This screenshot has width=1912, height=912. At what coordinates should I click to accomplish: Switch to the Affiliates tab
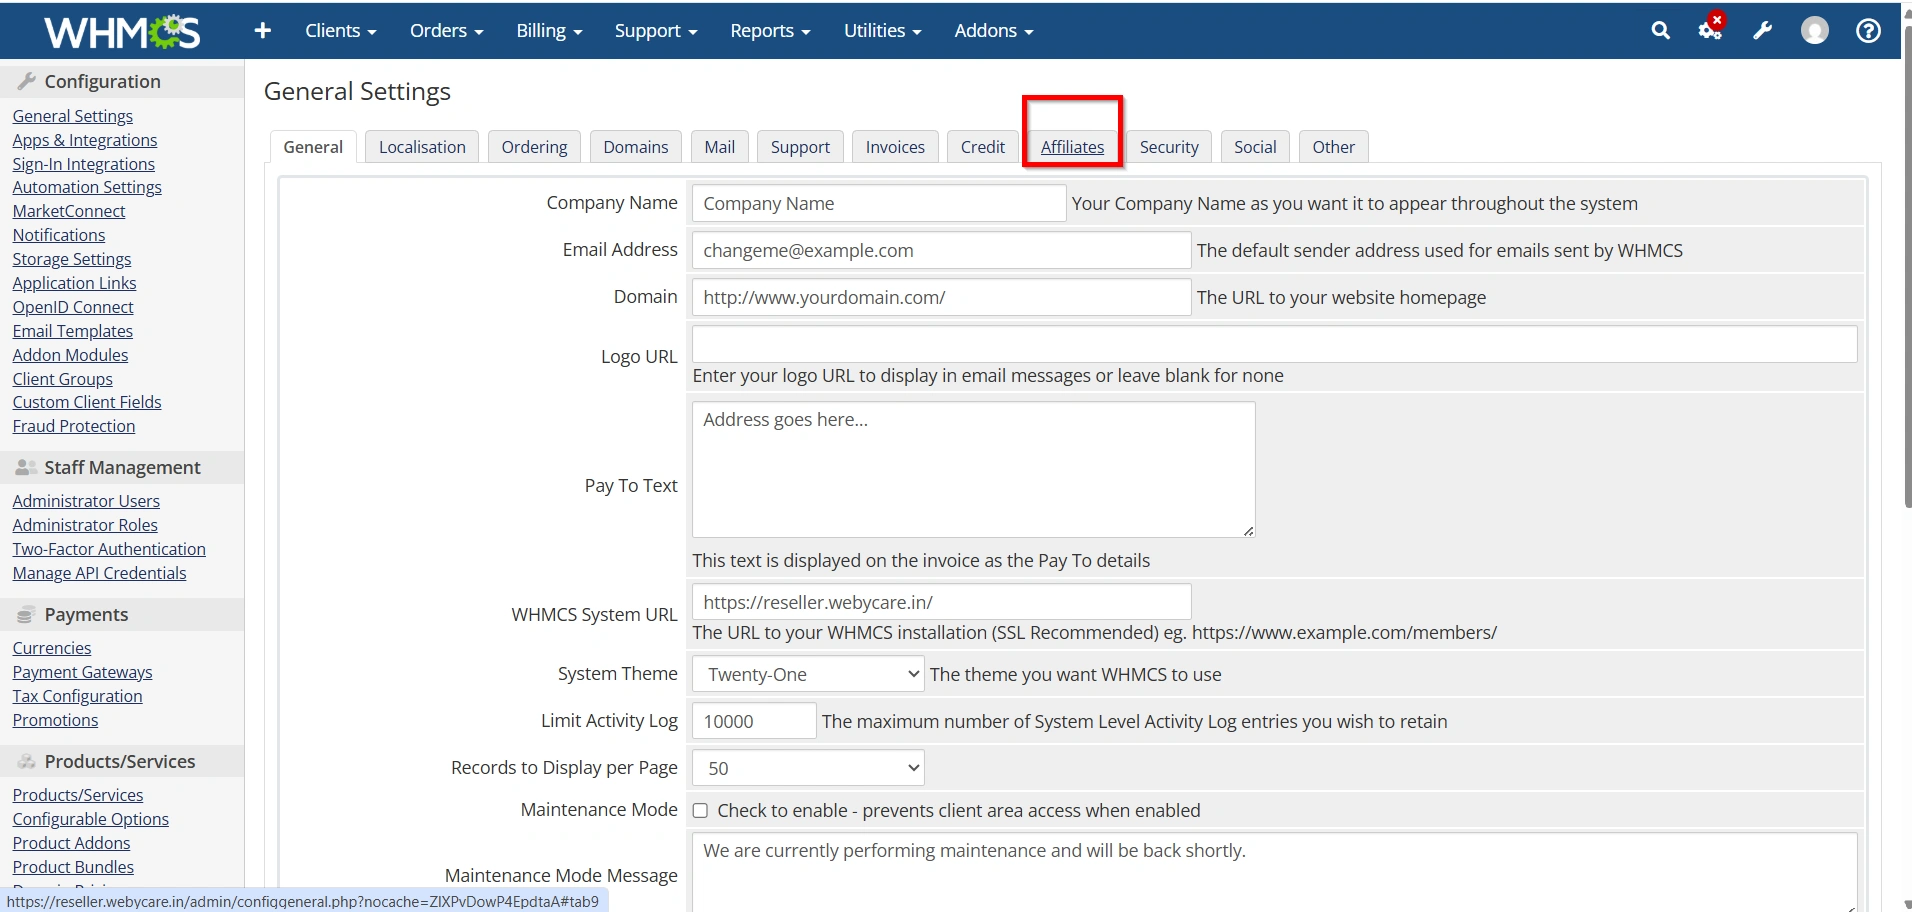pos(1072,147)
